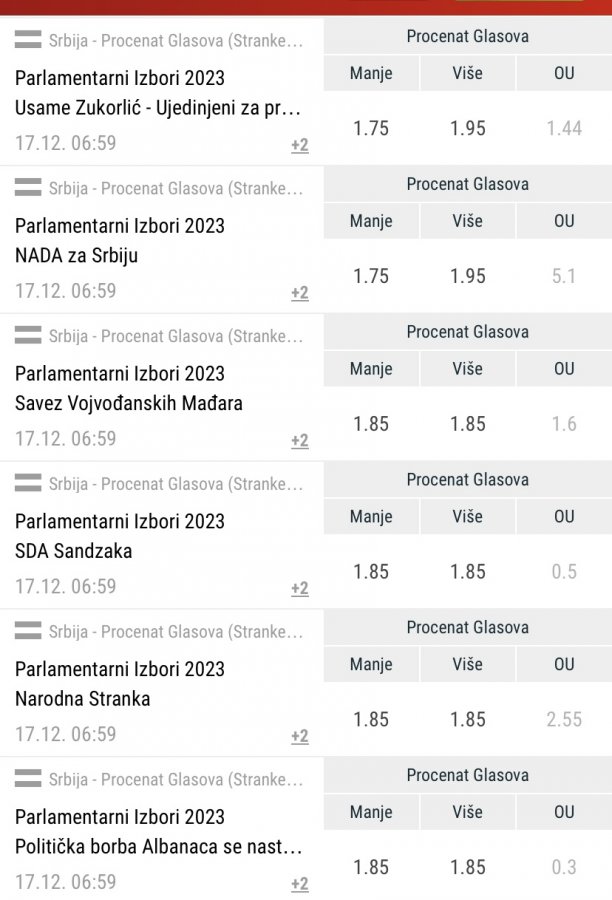Click the flag icon above Savez Vojvođanskih Mađara
Screen dimensions: 612x900
(x=28, y=336)
